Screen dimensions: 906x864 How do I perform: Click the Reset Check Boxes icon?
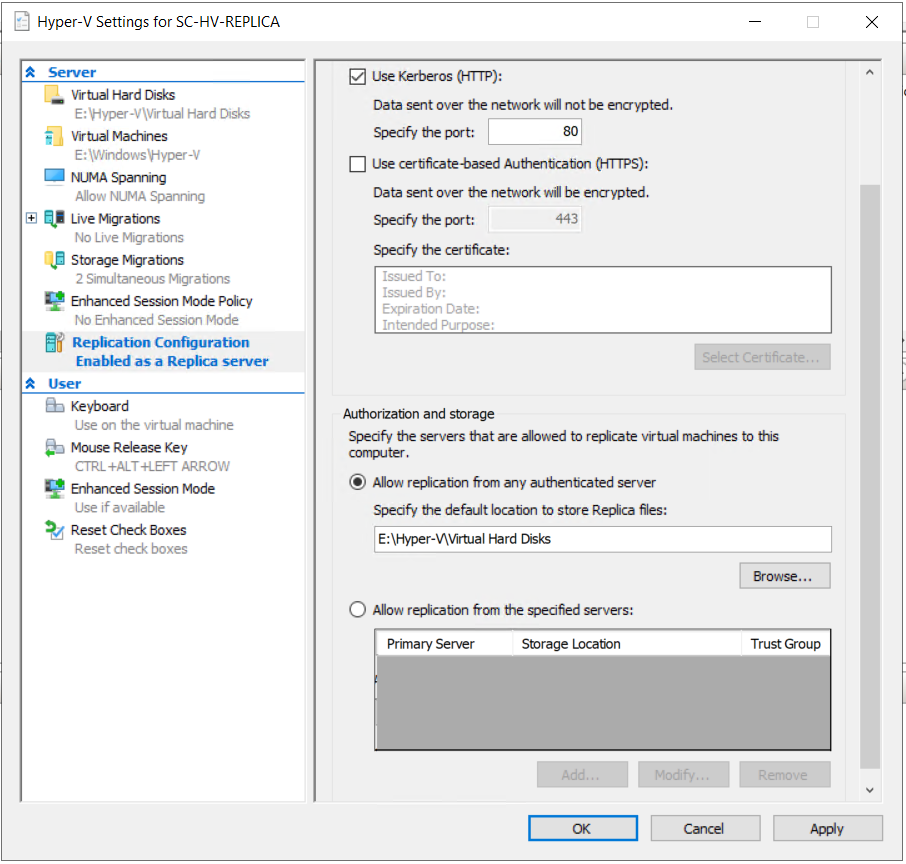pyautogui.click(x=54, y=530)
